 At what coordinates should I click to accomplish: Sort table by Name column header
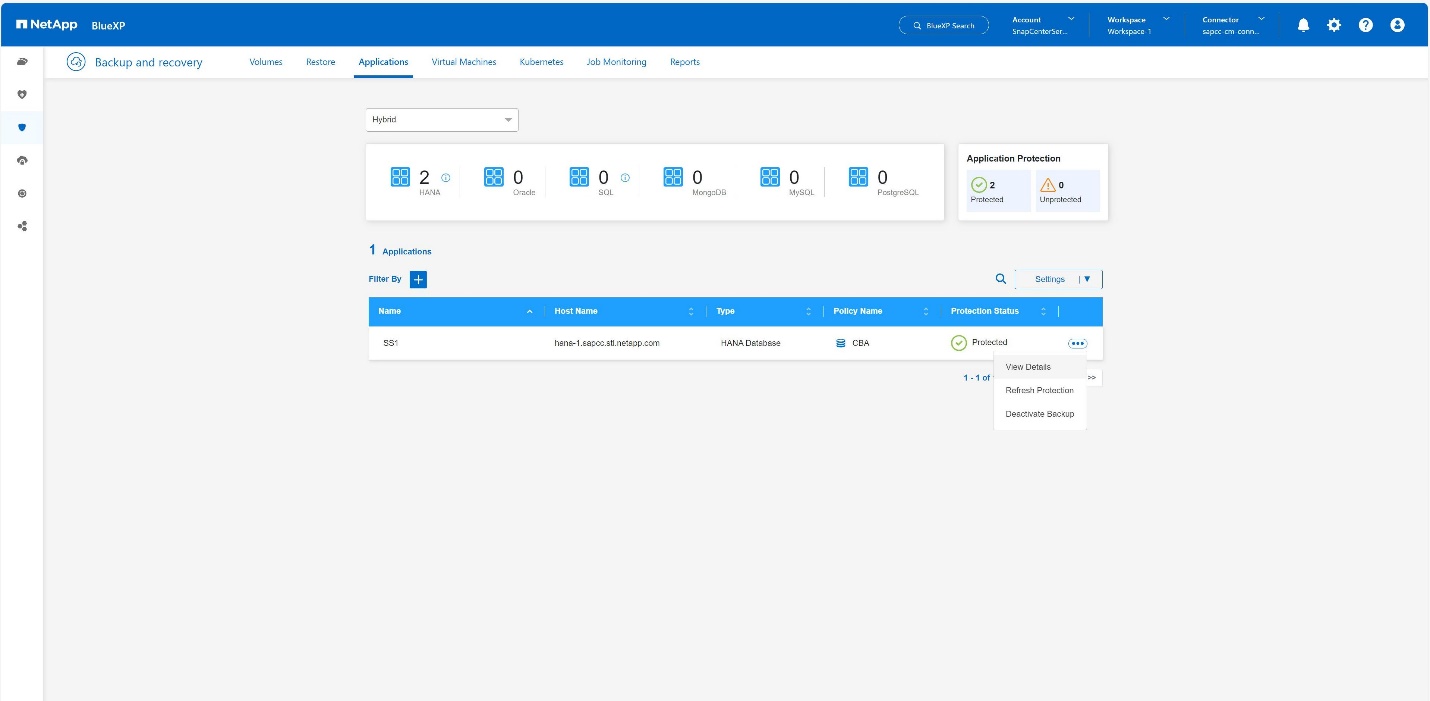(390, 311)
